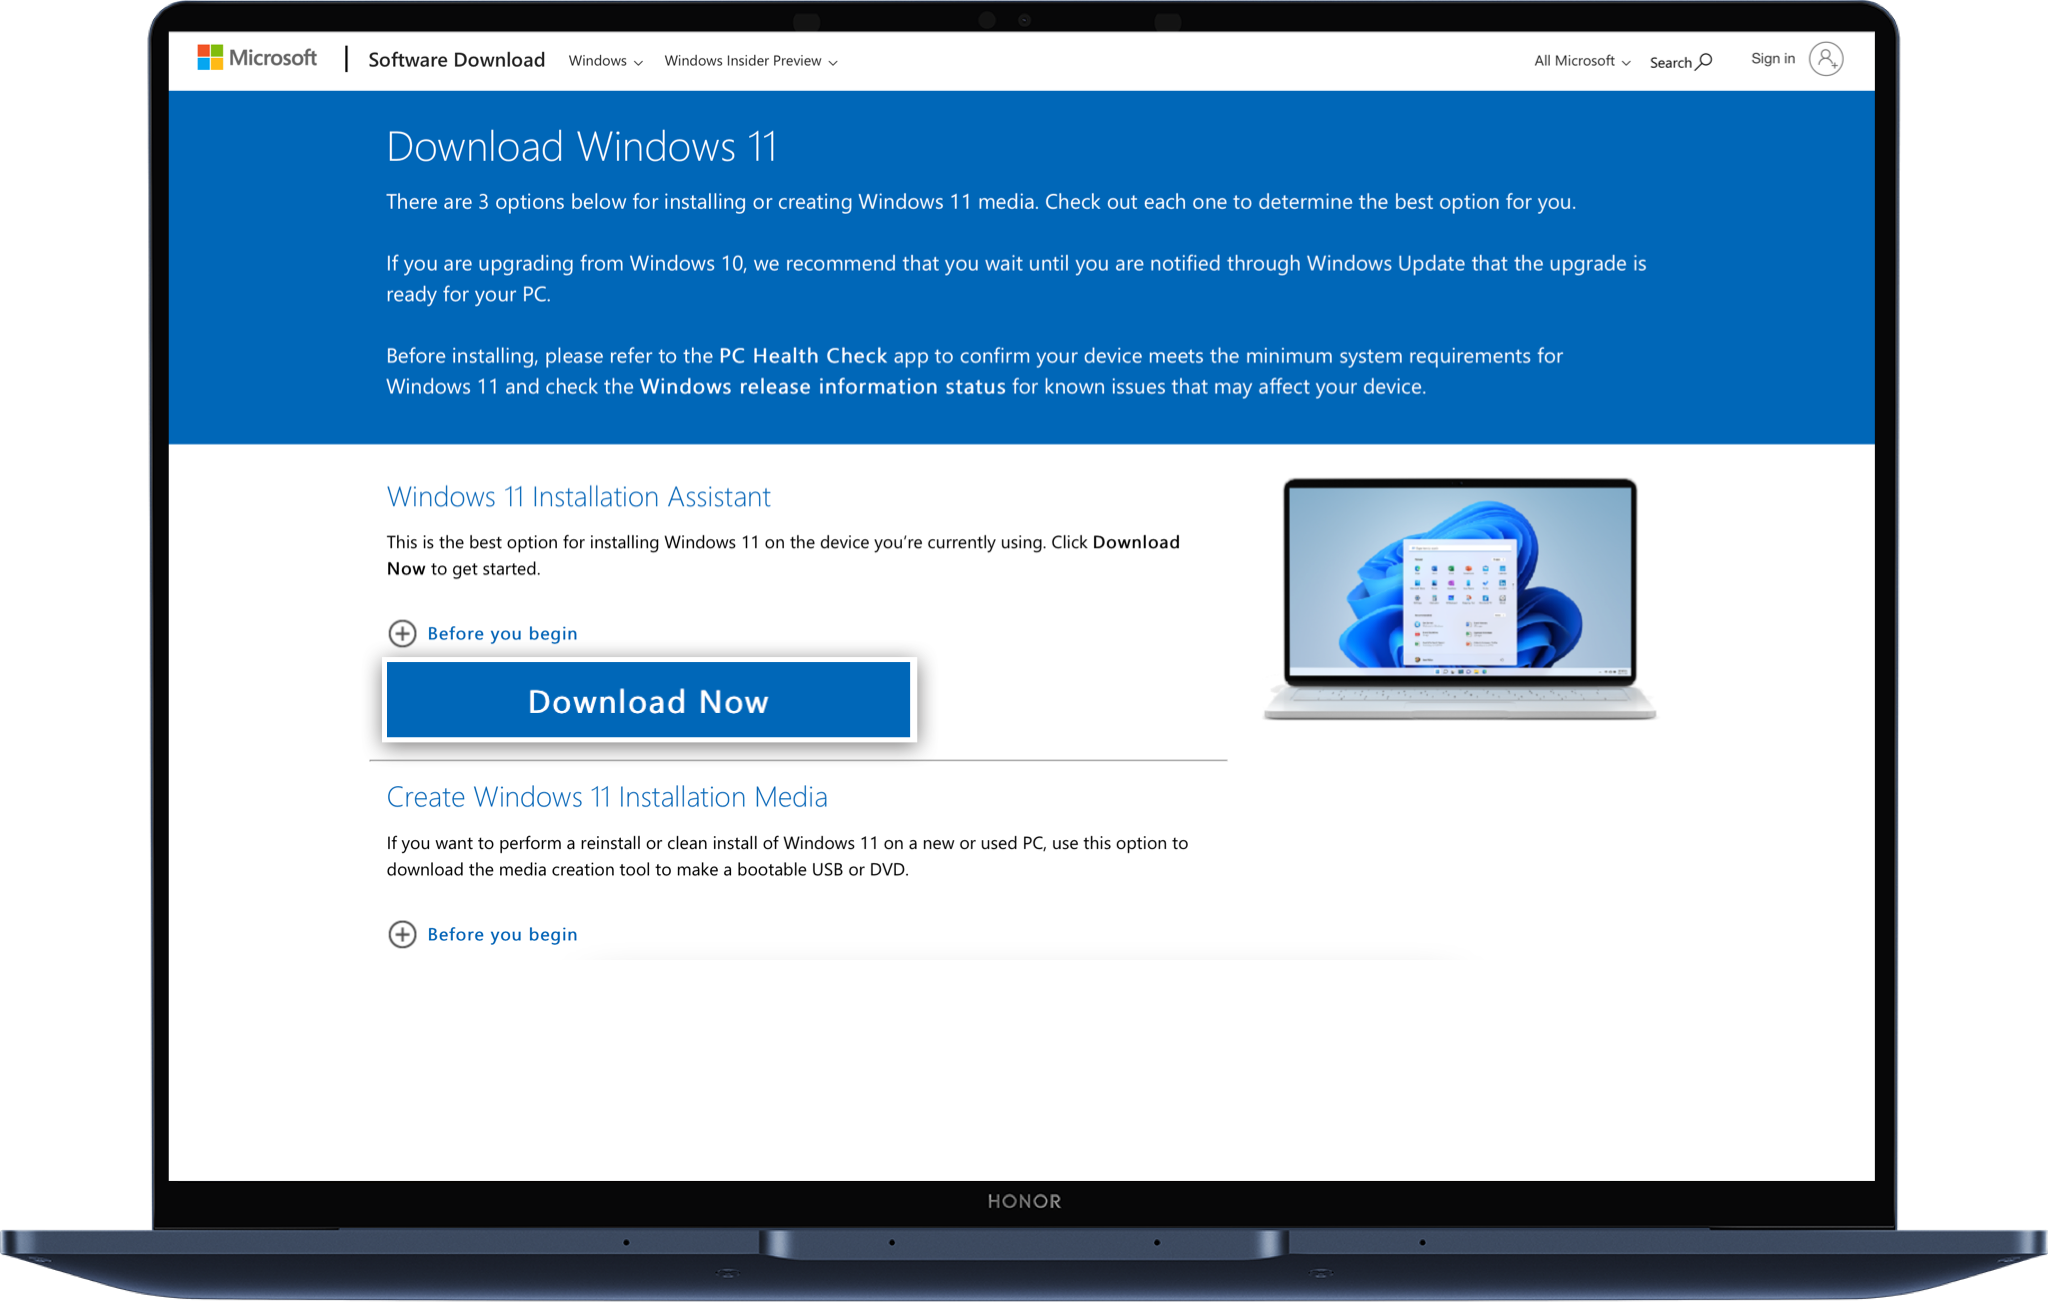Image resolution: width=2048 pixels, height=1302 pixels.
Task: Click the Microsoft wordmark text
Action: (273, 58)
